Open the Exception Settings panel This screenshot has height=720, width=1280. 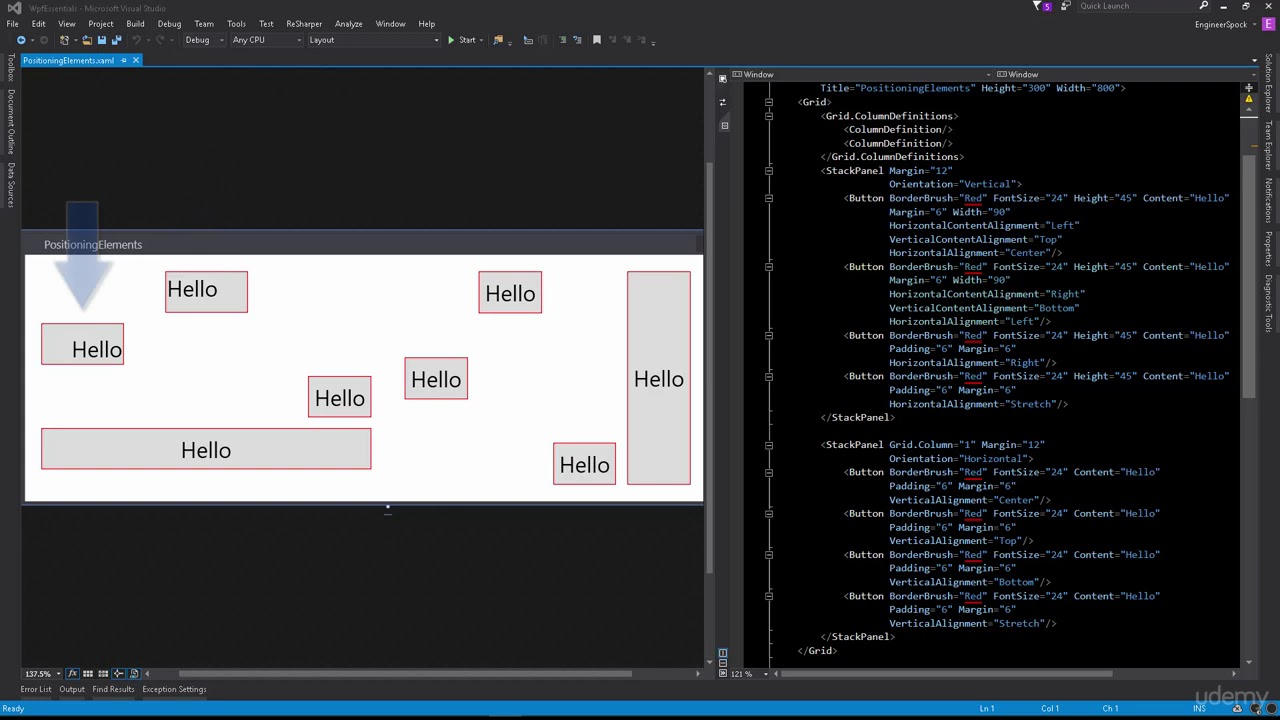[x=174, y=689]
